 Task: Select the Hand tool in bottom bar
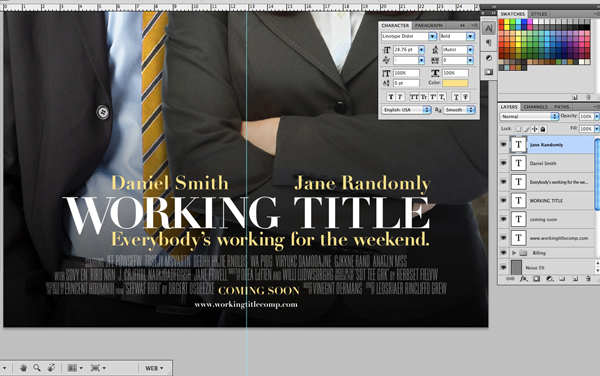tap(23, 368)
